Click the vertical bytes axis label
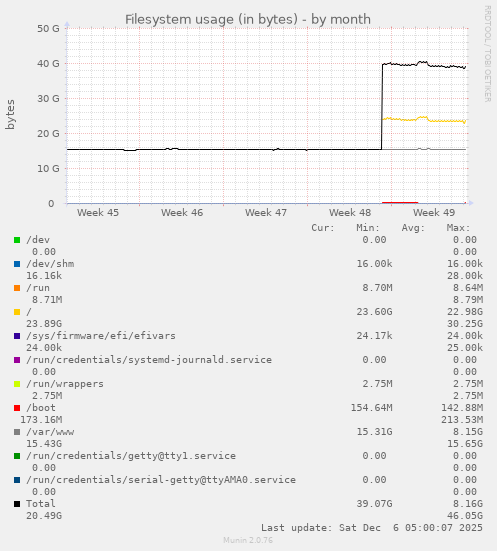 coord(10,115)
